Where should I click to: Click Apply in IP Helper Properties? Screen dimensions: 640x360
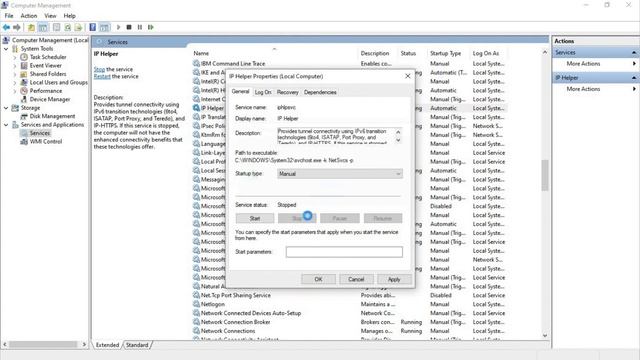click(x=394, y=279)
